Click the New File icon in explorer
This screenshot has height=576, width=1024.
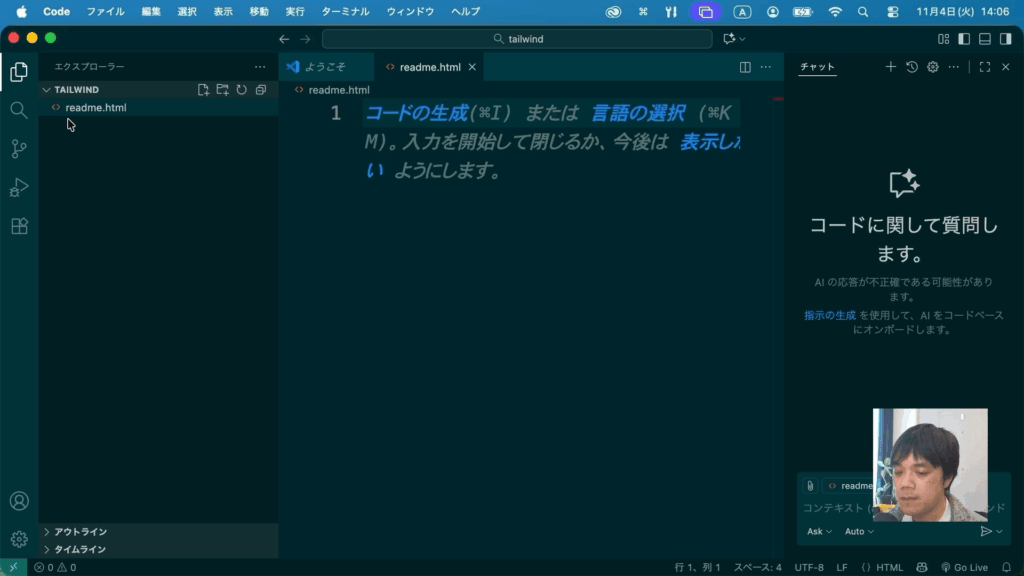click(203, 90)
